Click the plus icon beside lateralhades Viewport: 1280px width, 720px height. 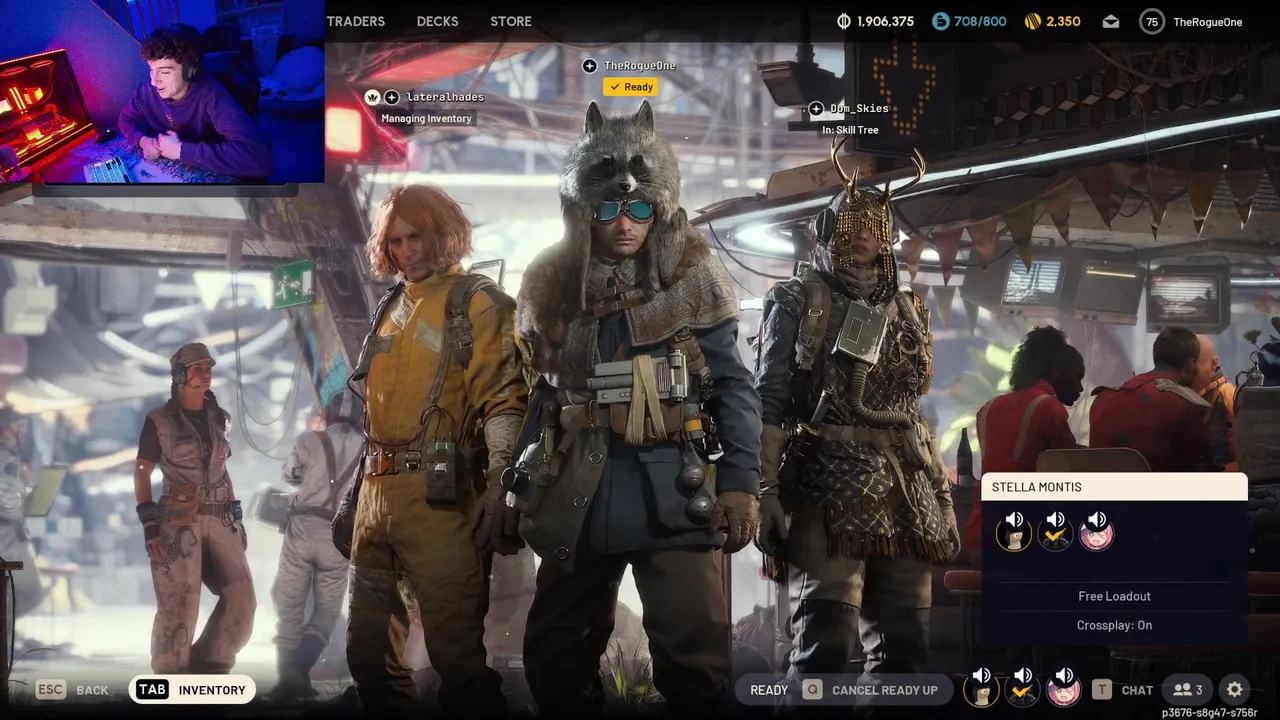click(x=392, y=97)
